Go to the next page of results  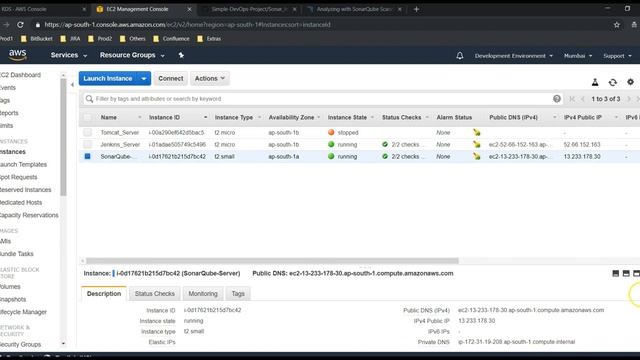(629, 99)
